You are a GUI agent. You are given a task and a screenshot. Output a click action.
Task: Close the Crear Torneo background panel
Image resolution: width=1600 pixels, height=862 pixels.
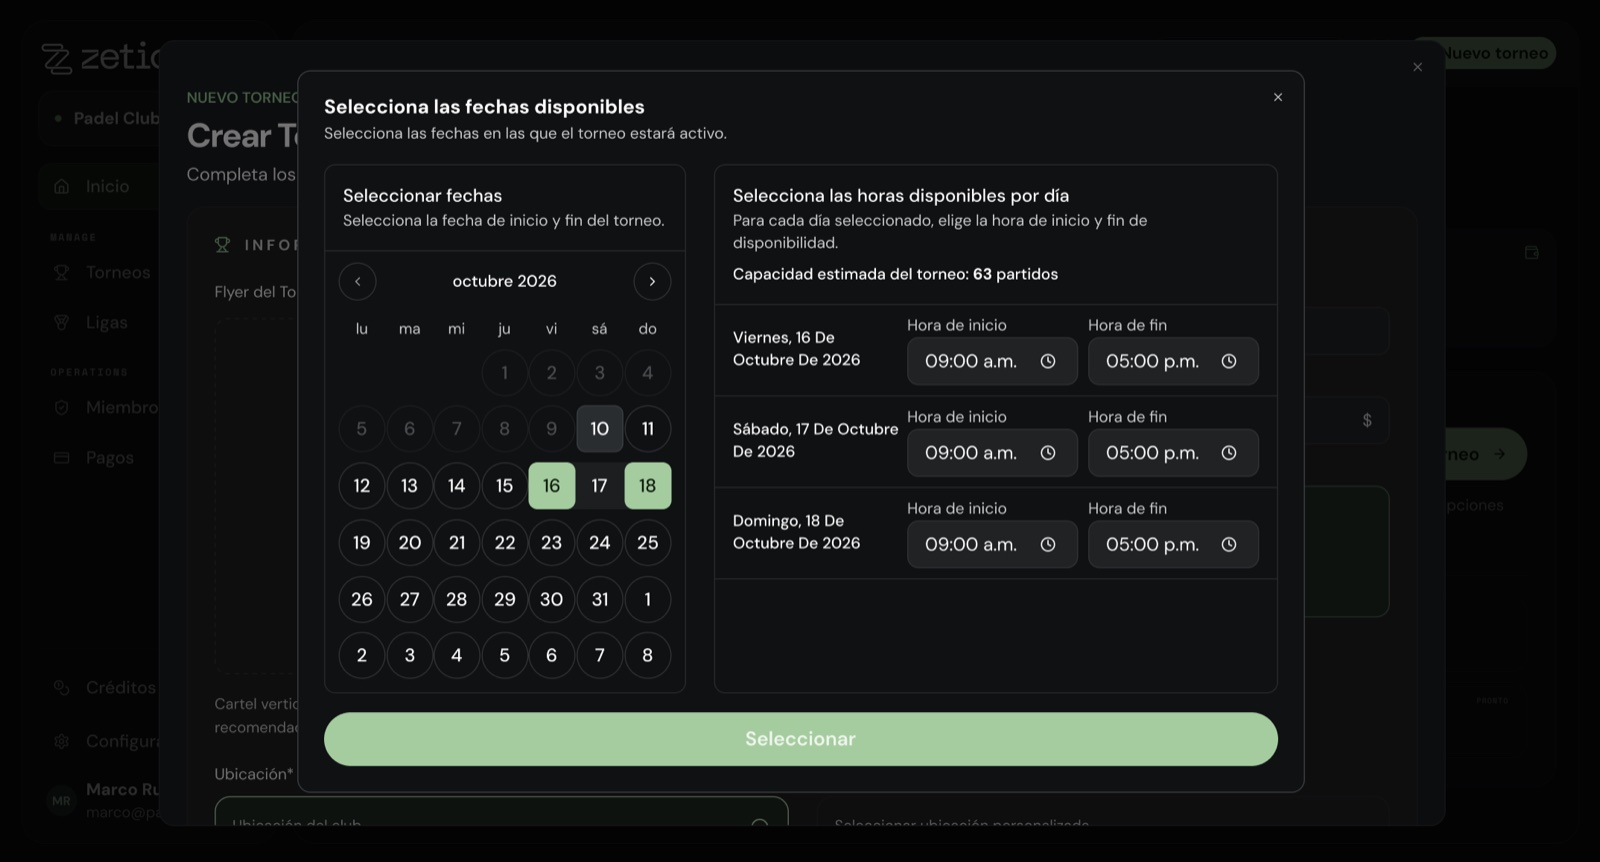tap(1417, 67)
